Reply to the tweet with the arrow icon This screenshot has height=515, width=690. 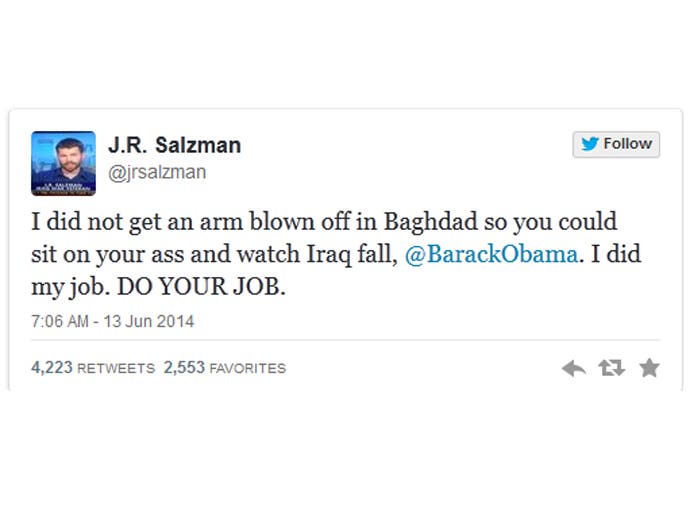tap(574, 368)
